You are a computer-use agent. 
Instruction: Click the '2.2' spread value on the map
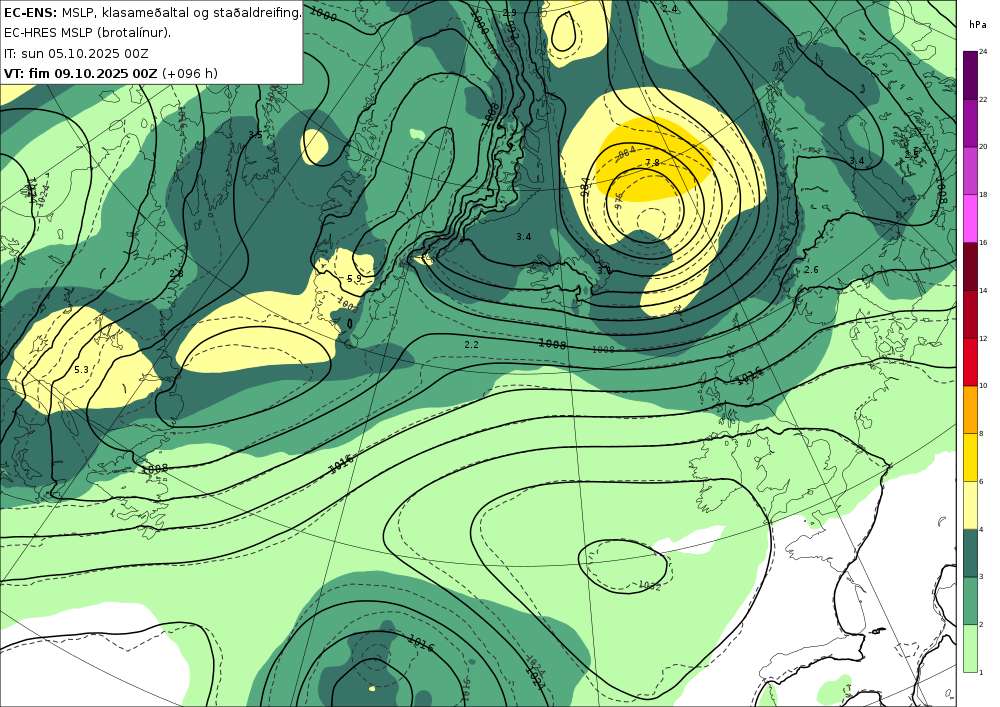pyautogui.click(x=471, y=344)
